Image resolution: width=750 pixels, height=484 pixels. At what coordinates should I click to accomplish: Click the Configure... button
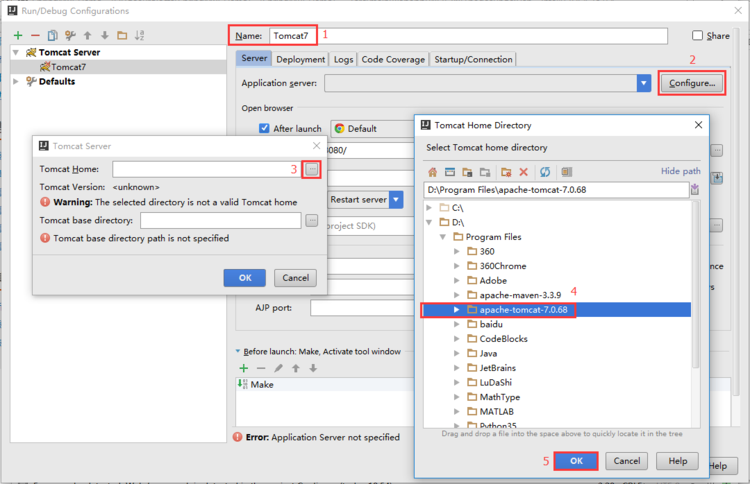point(692,83)
